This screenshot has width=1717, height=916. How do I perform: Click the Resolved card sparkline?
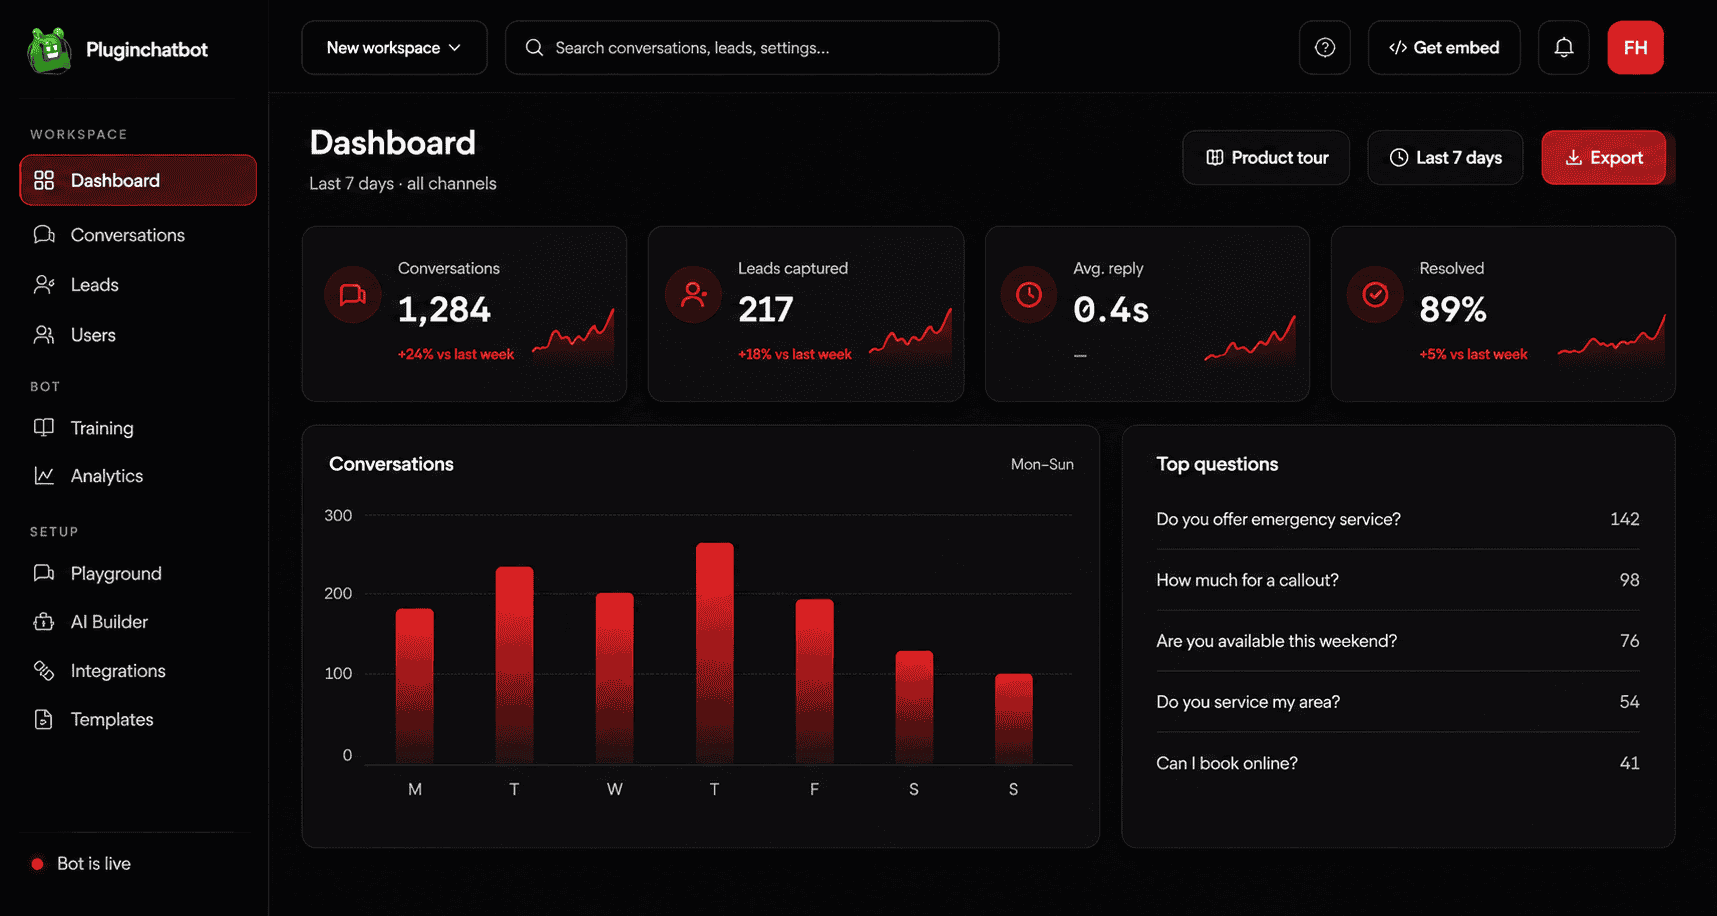pyautogui.click(x=1611, y=338)
